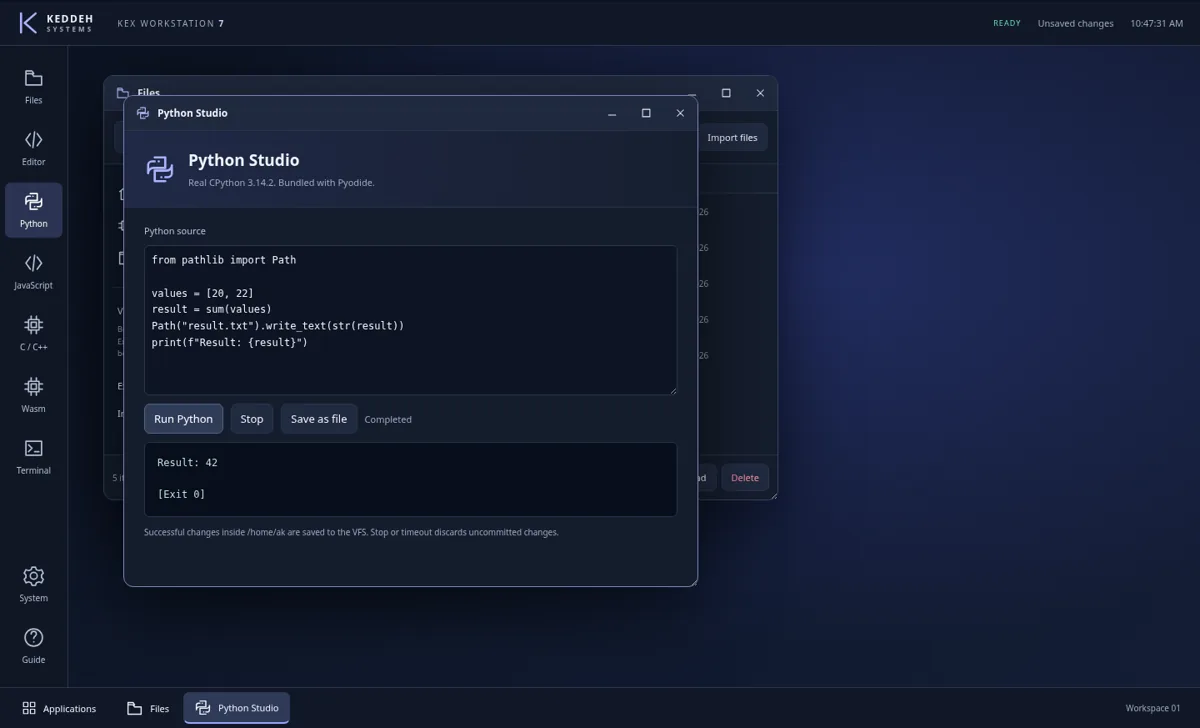
Task: Maximize the Files window
Action: 726,93
